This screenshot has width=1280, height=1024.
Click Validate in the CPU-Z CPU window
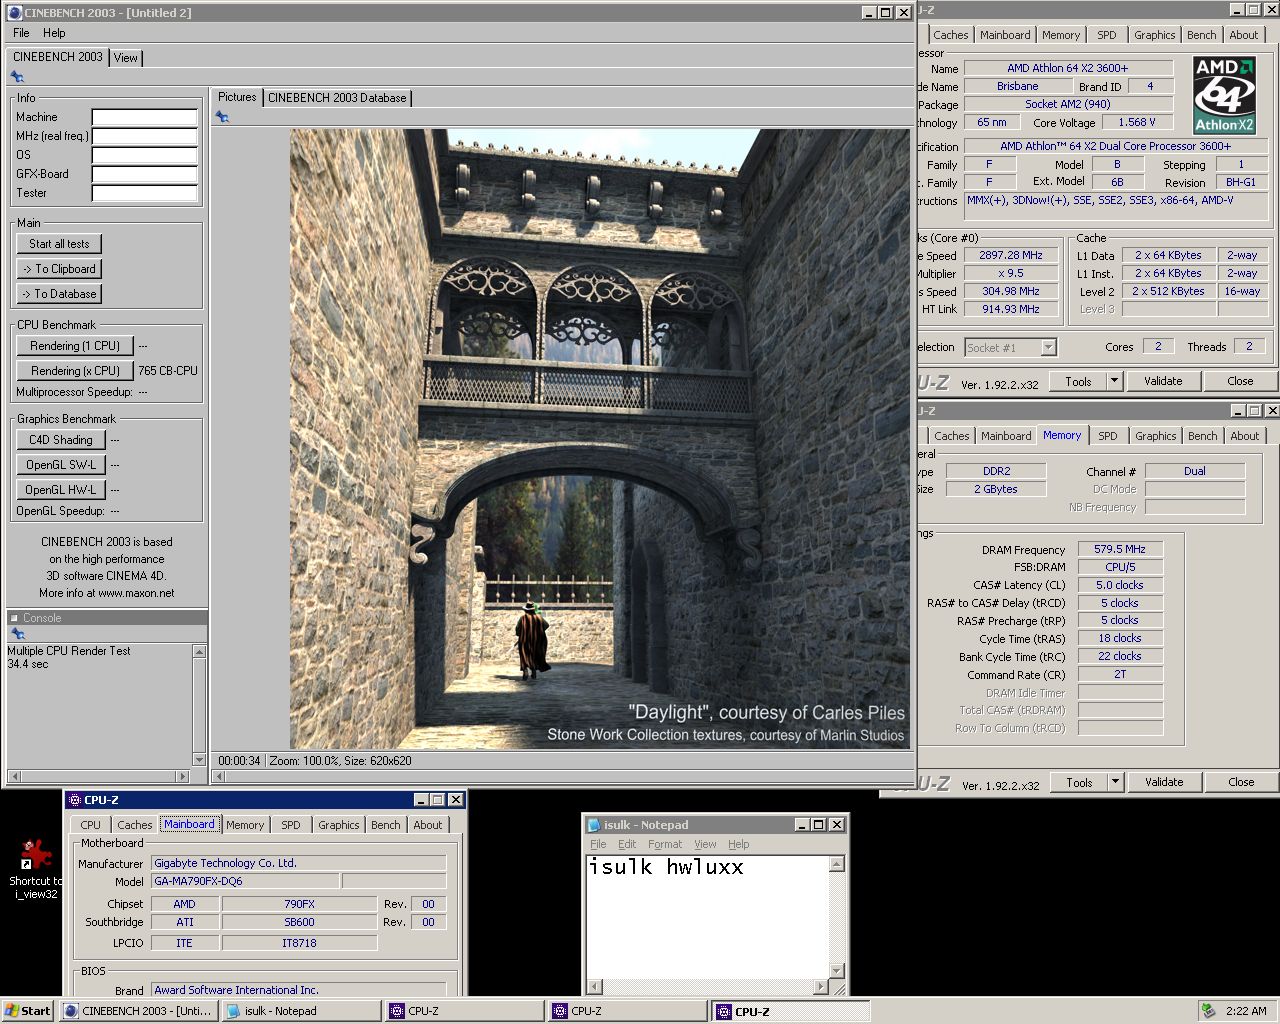pyautogui.click(x=1163, y=381)
